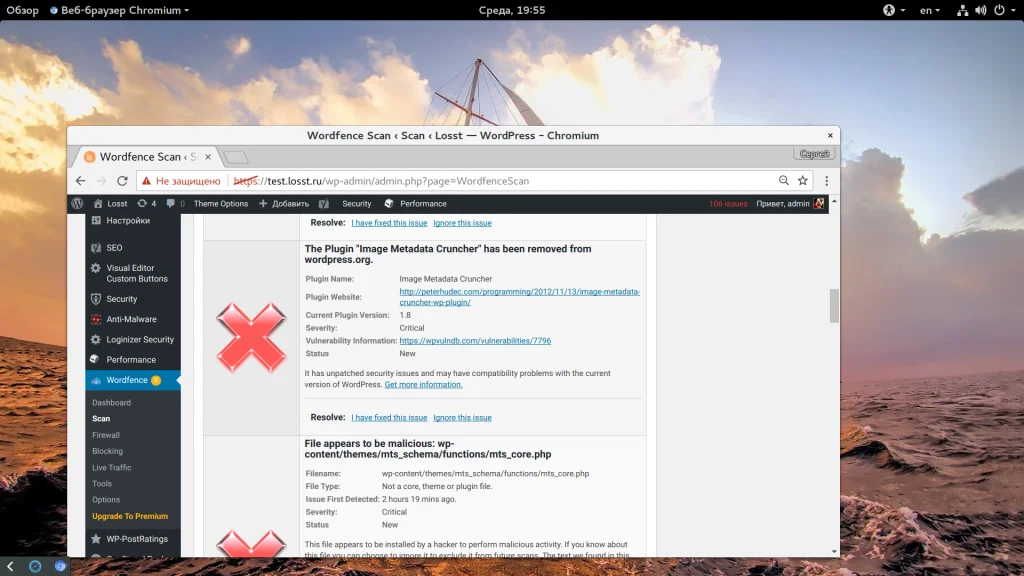Reload the page with the refresh icon
This screenshot has width=1024, height=576.
point(122,181)
